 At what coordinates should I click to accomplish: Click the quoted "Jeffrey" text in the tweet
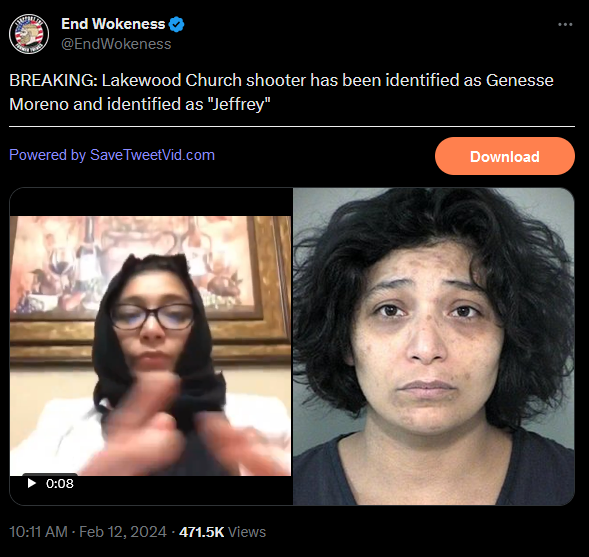click(x=239, y=104)
